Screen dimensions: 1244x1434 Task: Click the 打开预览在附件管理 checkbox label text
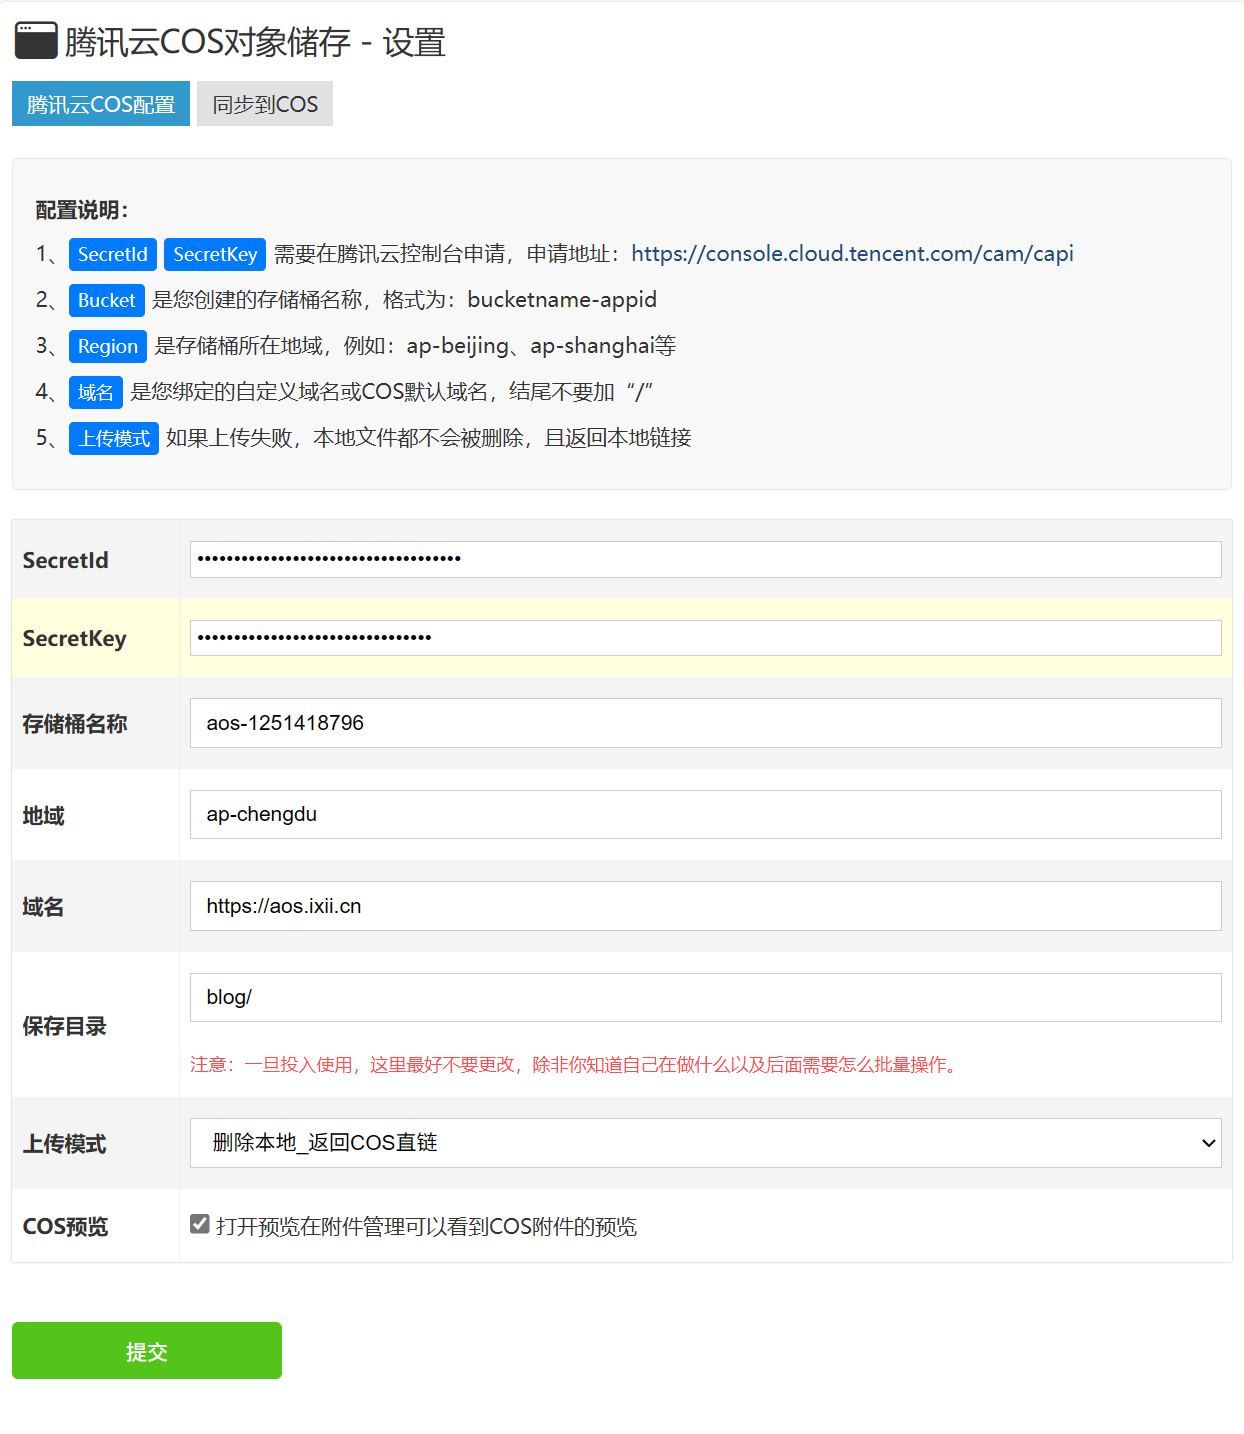point(427,1226)
